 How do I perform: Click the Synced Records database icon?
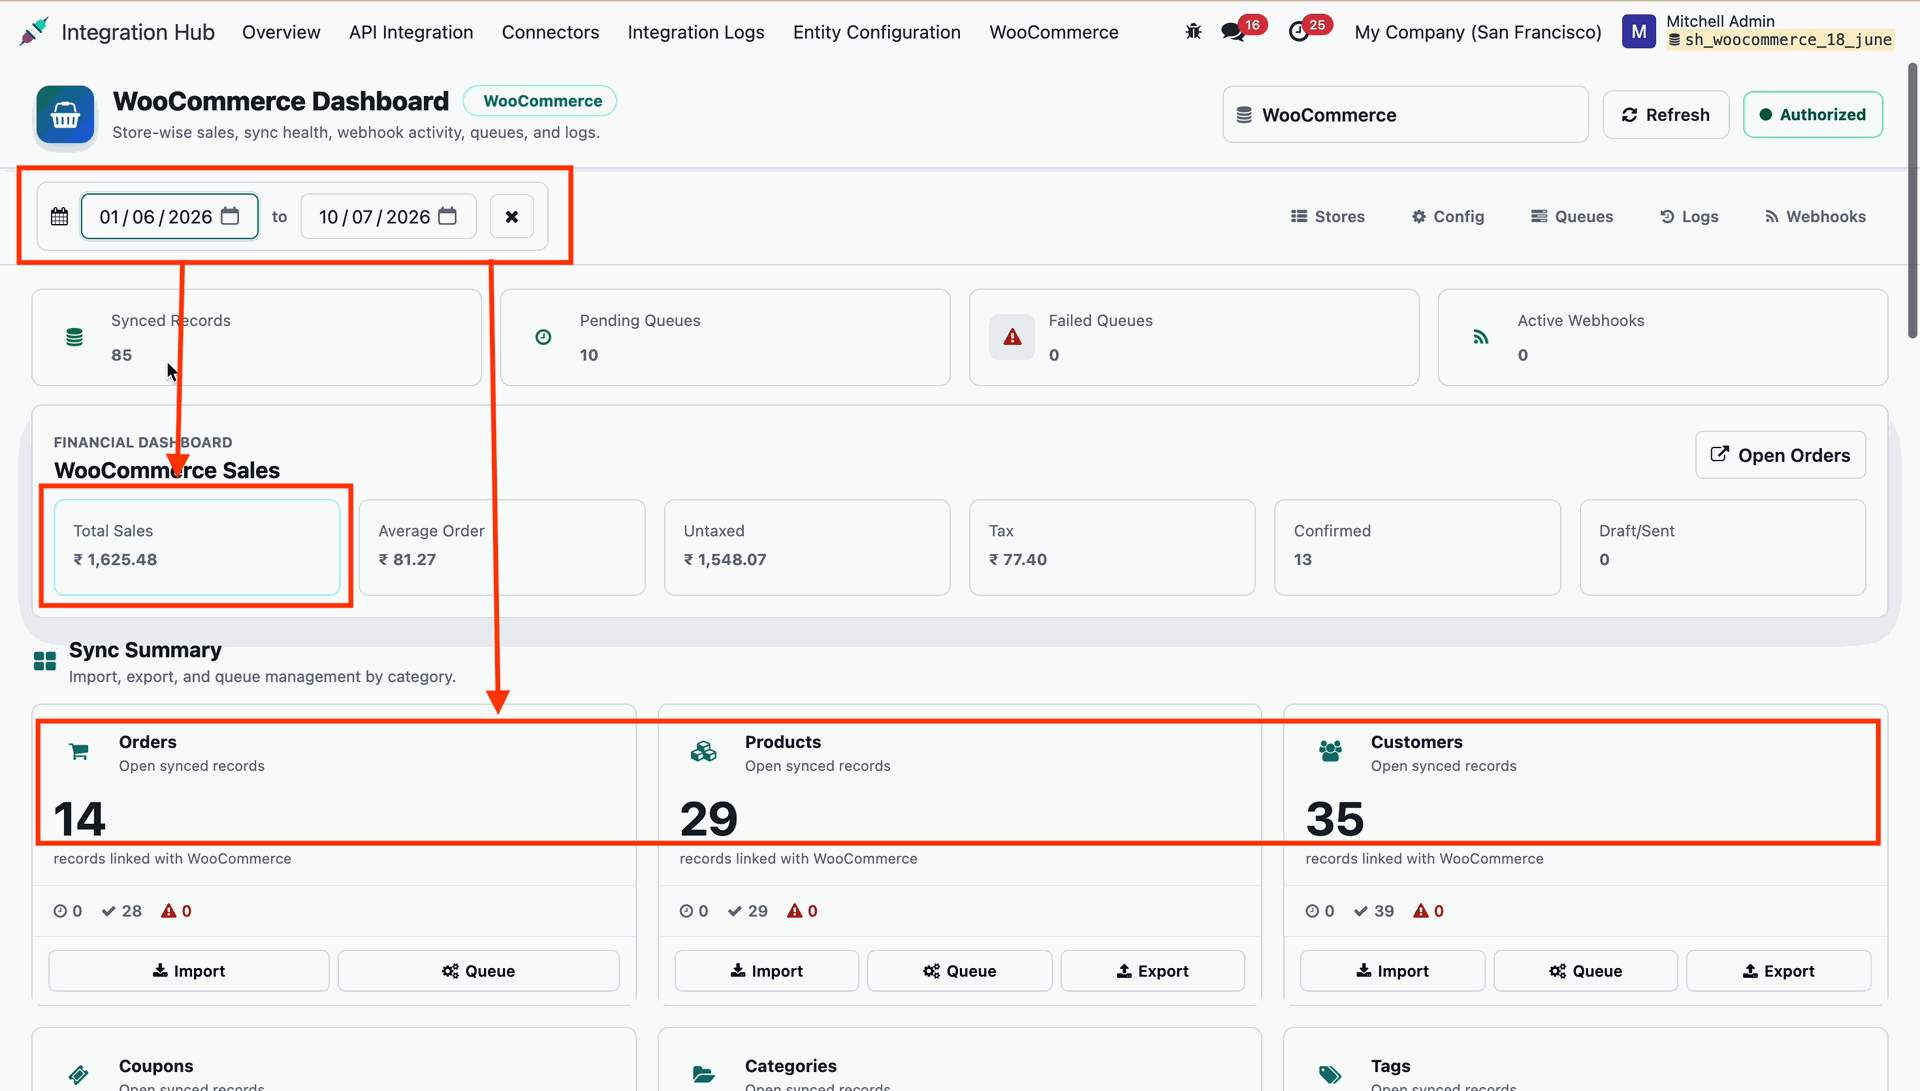(x=74, y=337)
